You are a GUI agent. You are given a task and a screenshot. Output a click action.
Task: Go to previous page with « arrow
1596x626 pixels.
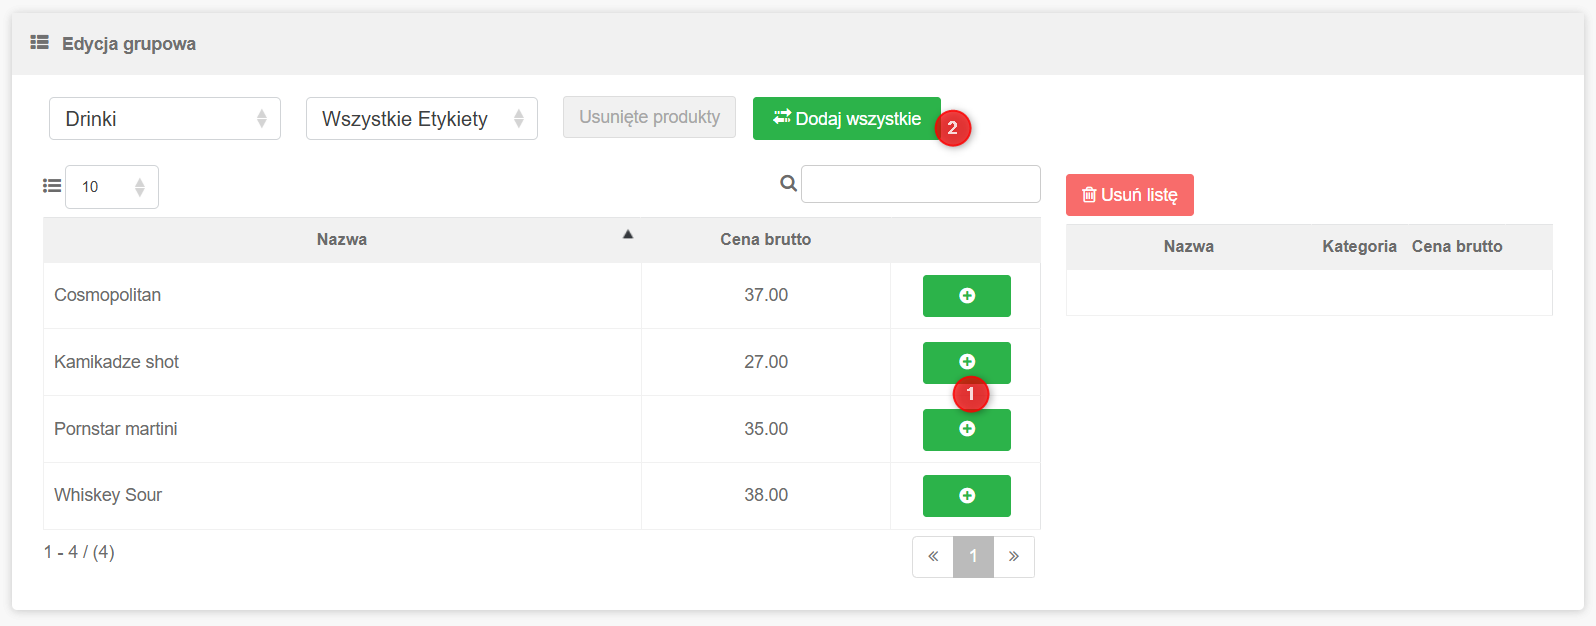(933, 557)
